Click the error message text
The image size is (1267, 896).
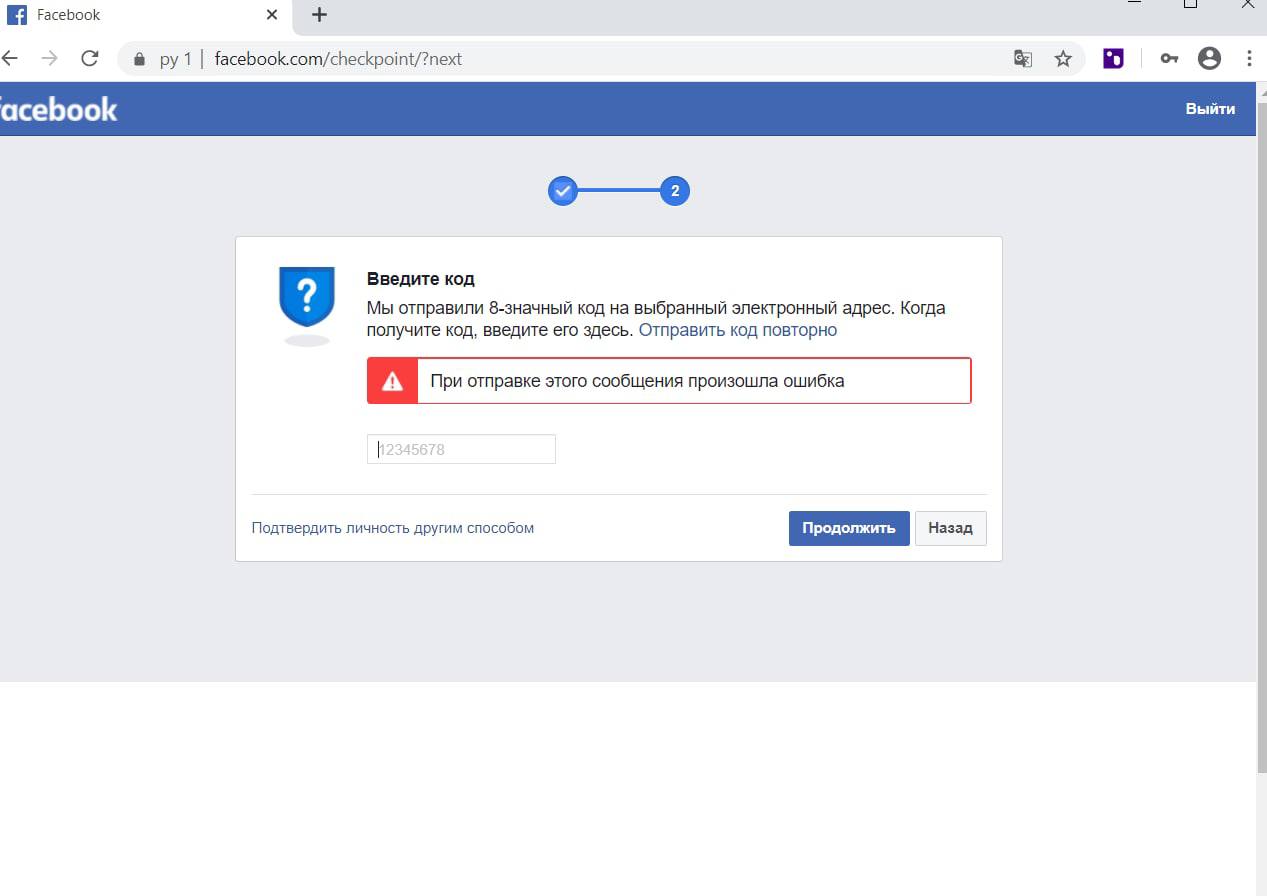click(x=637, y=381)
